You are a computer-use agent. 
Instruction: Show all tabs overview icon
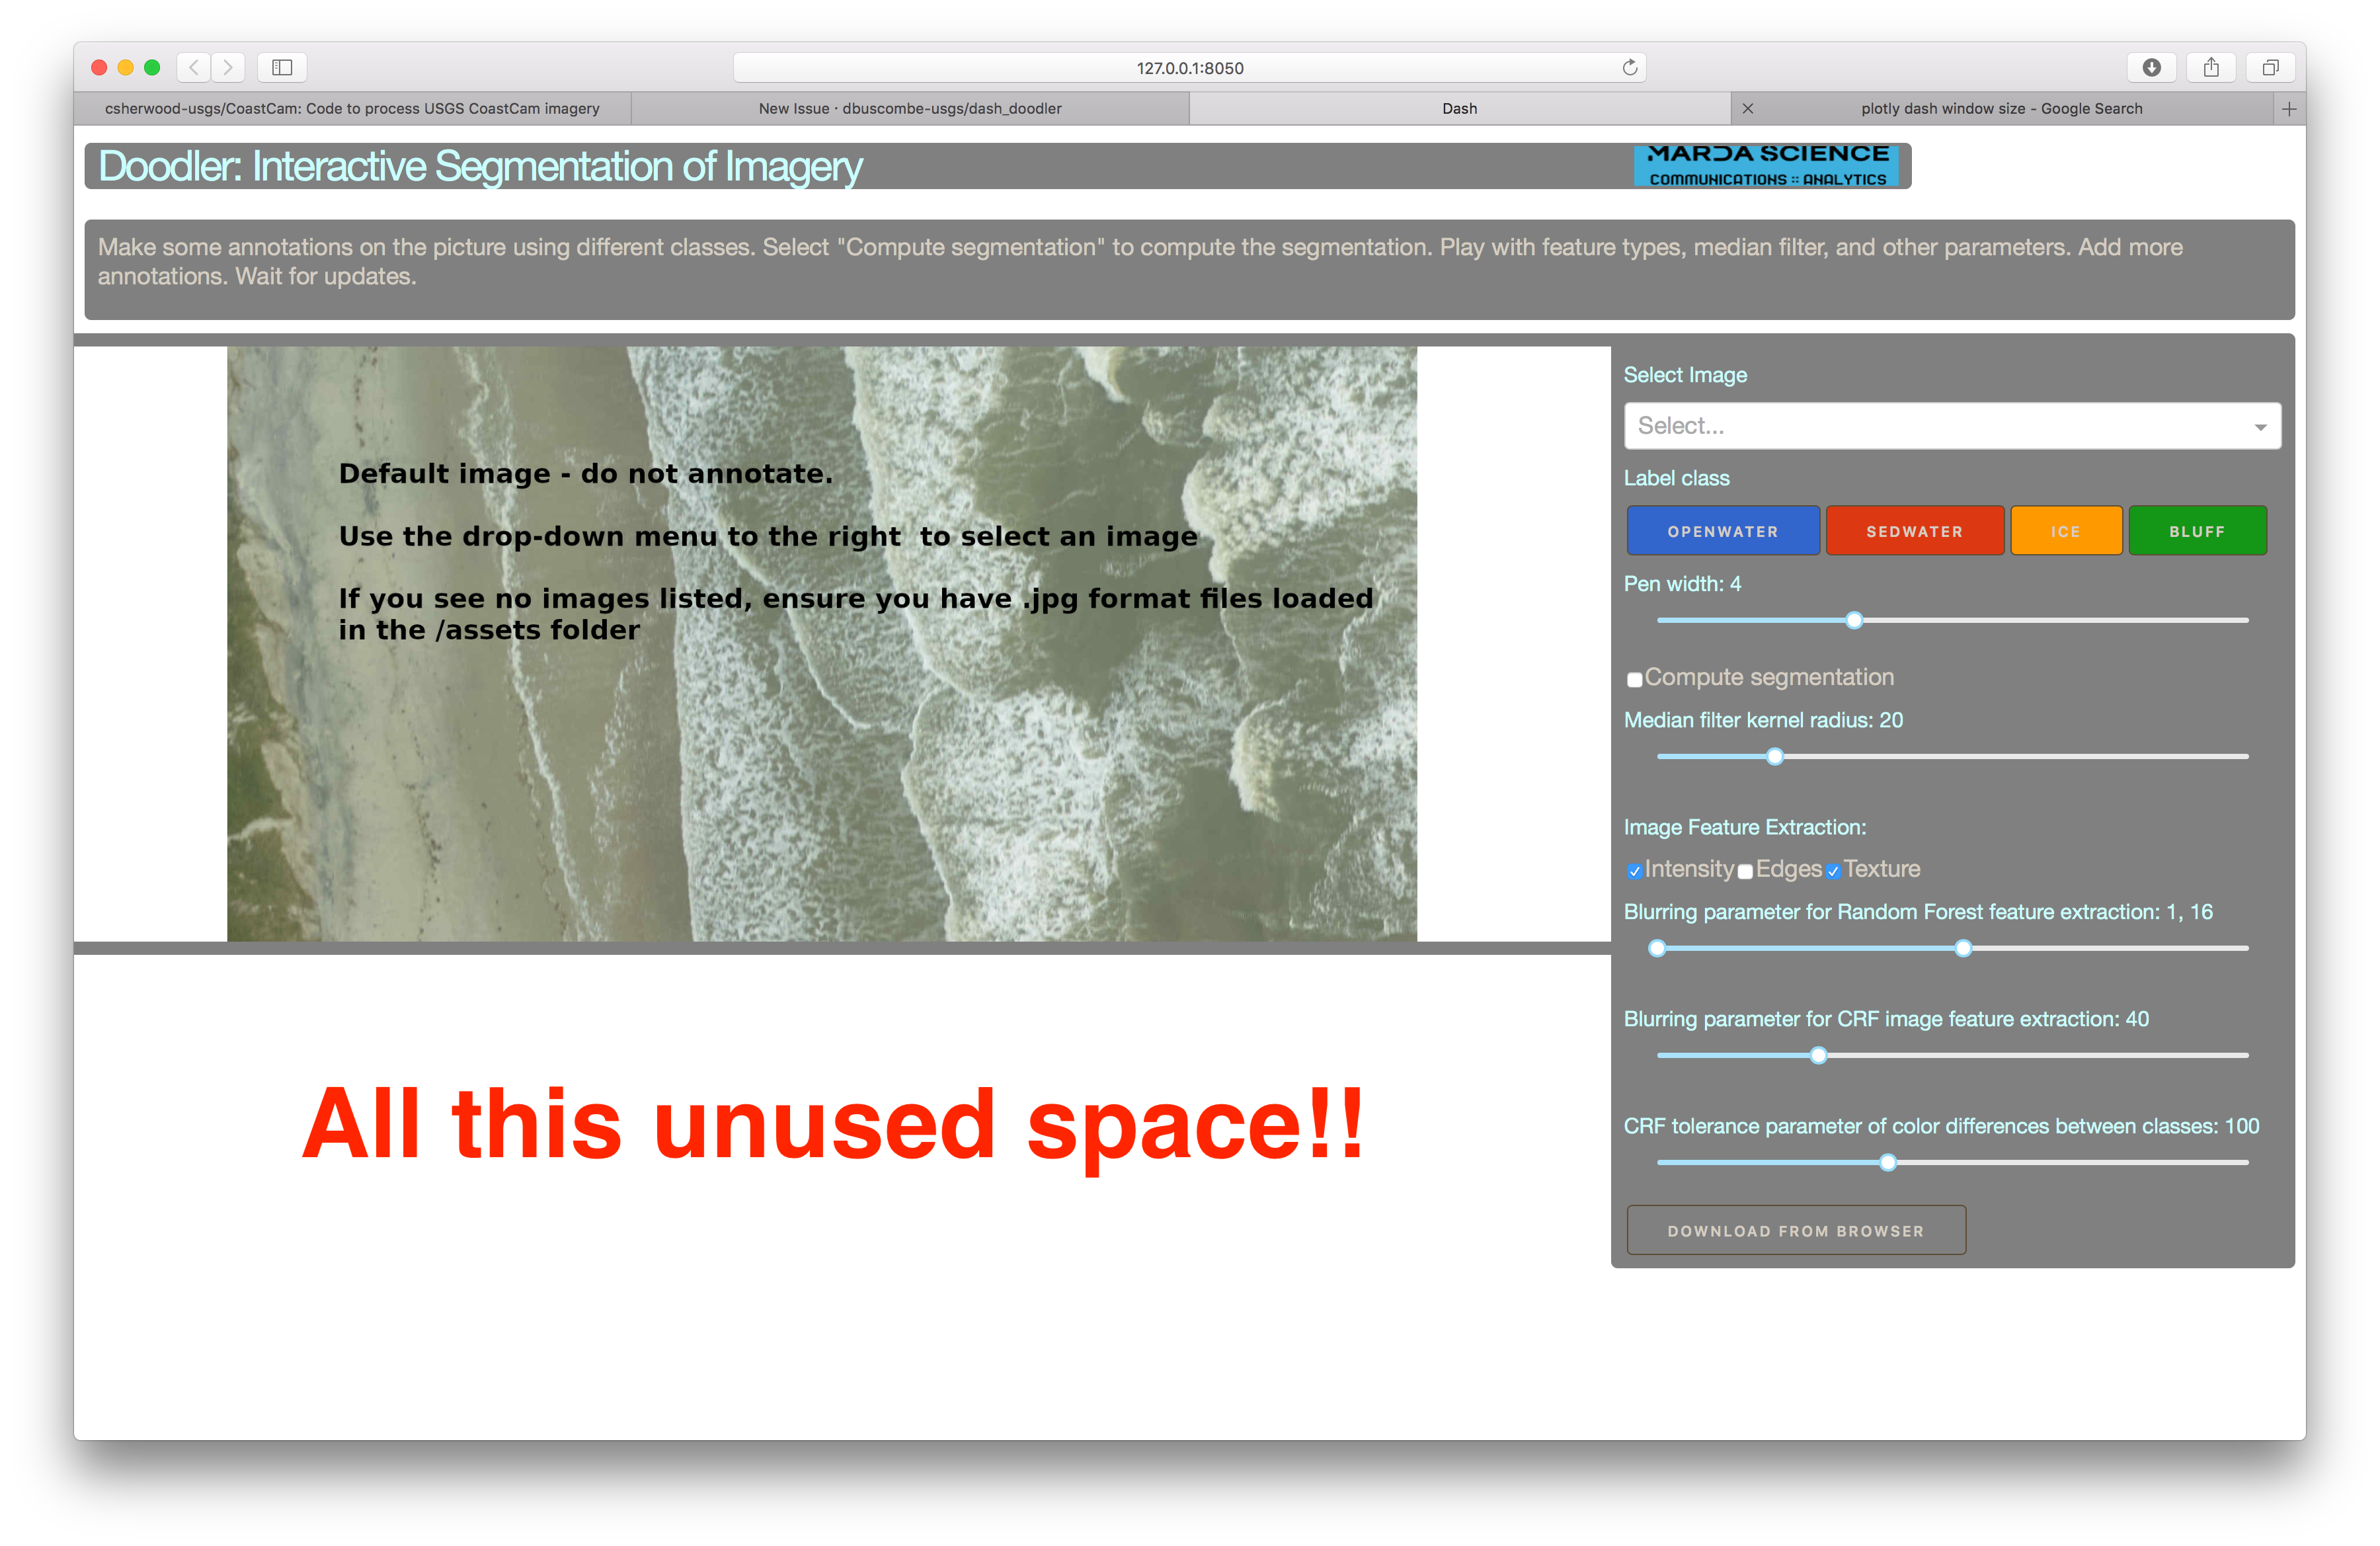pyautogui.click(x=2270, y=67)
